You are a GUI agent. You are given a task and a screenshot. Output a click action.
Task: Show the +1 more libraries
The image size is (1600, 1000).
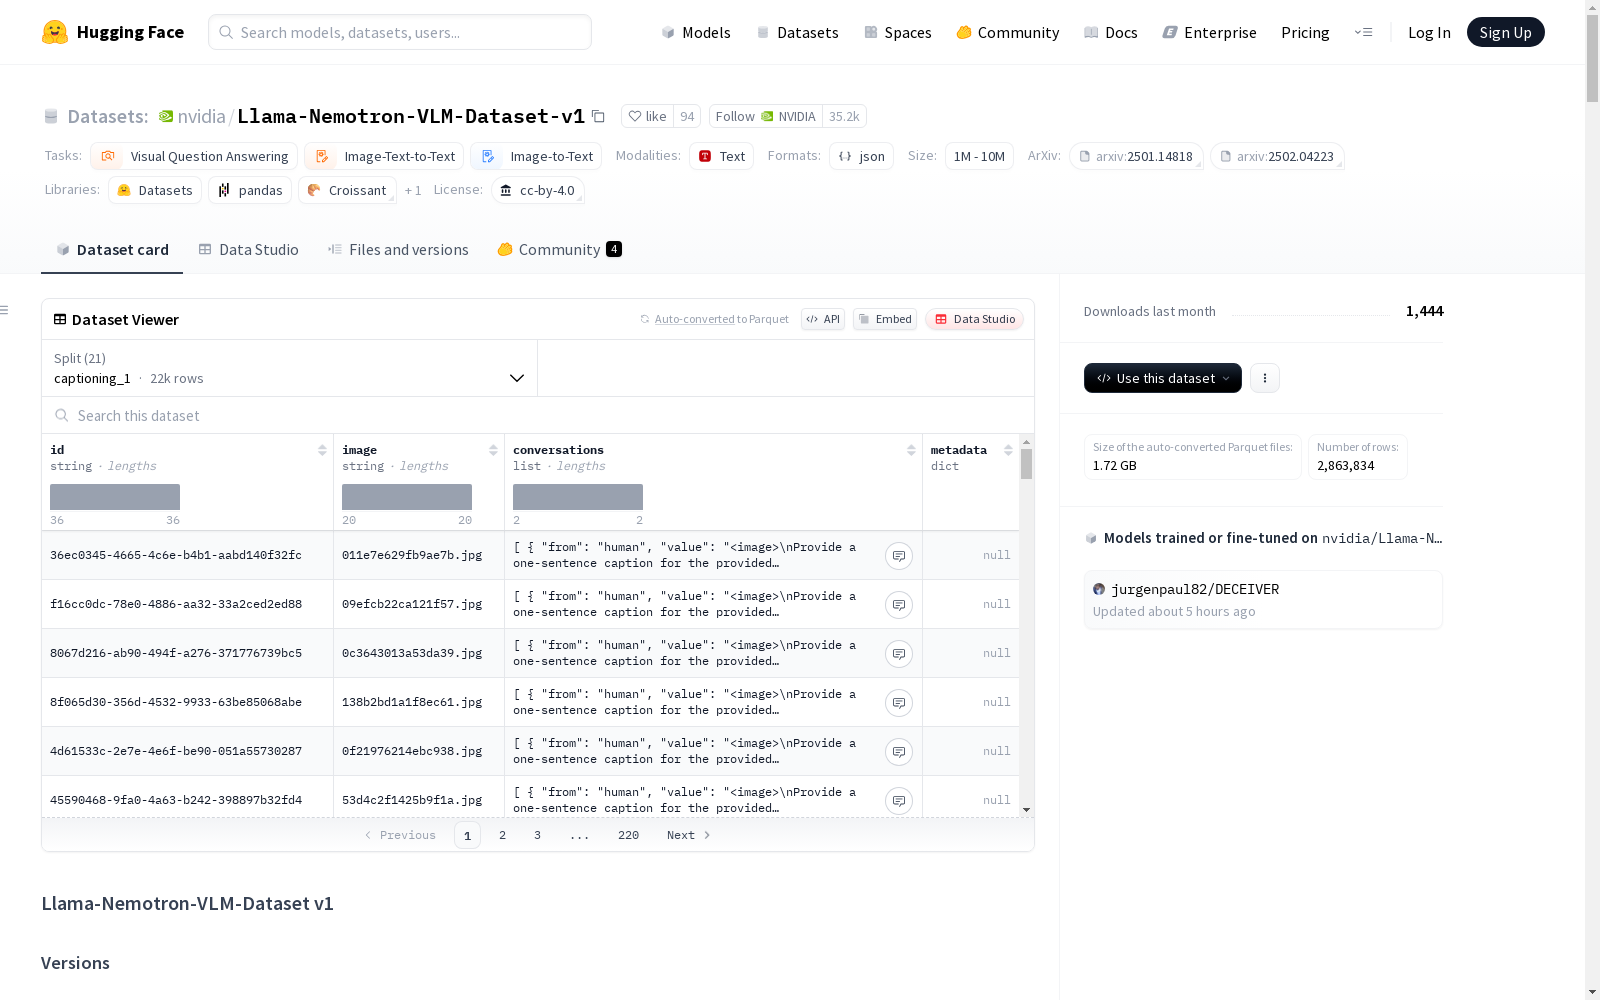click(x=413, y=190)
